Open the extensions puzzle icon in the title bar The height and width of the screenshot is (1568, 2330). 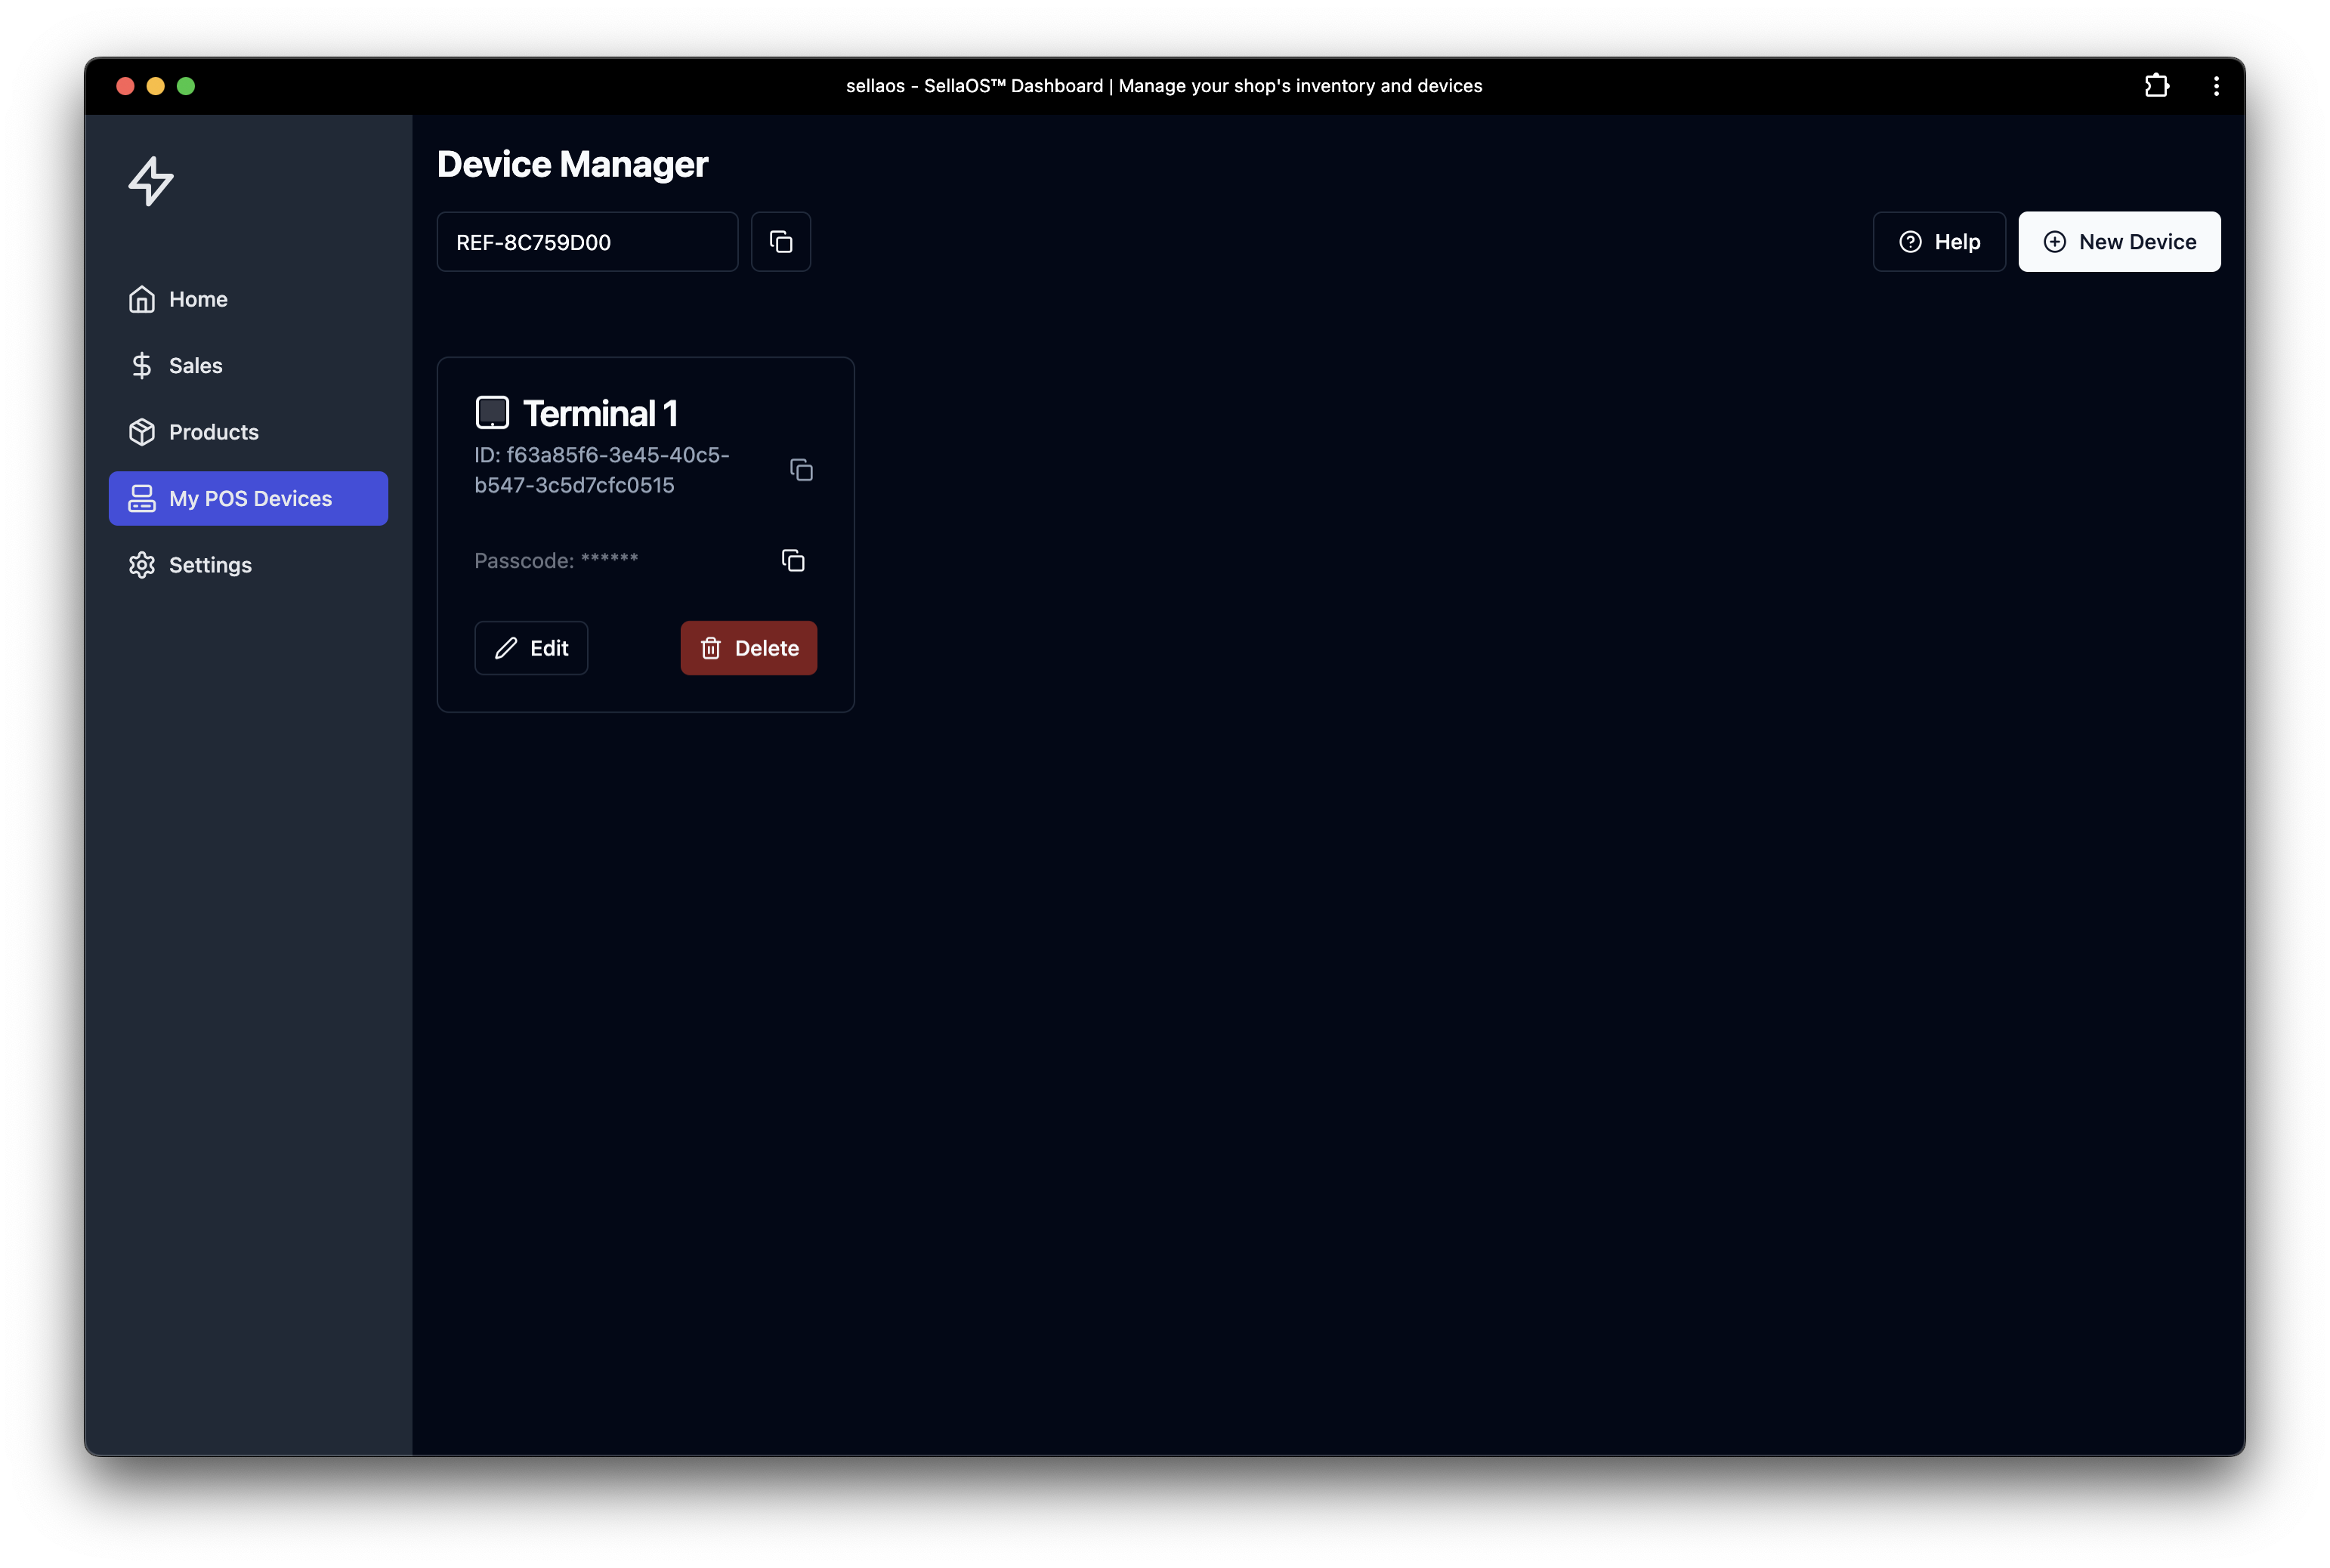[x=2156, y=86]
